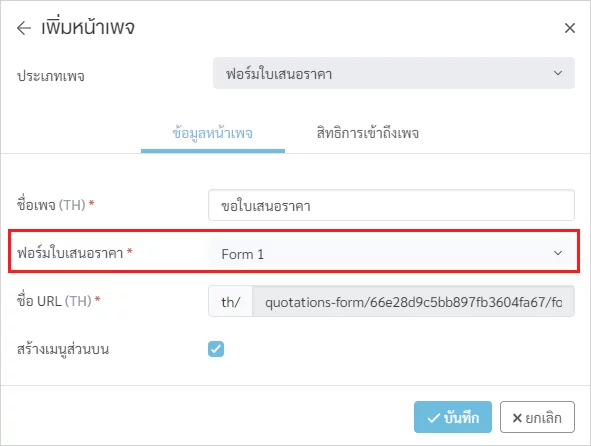The width and height of the screenshot is (591, 446).
Task: Toggle the สร้างเมนูส่วนบน checkbox
Action: point(216,349)
